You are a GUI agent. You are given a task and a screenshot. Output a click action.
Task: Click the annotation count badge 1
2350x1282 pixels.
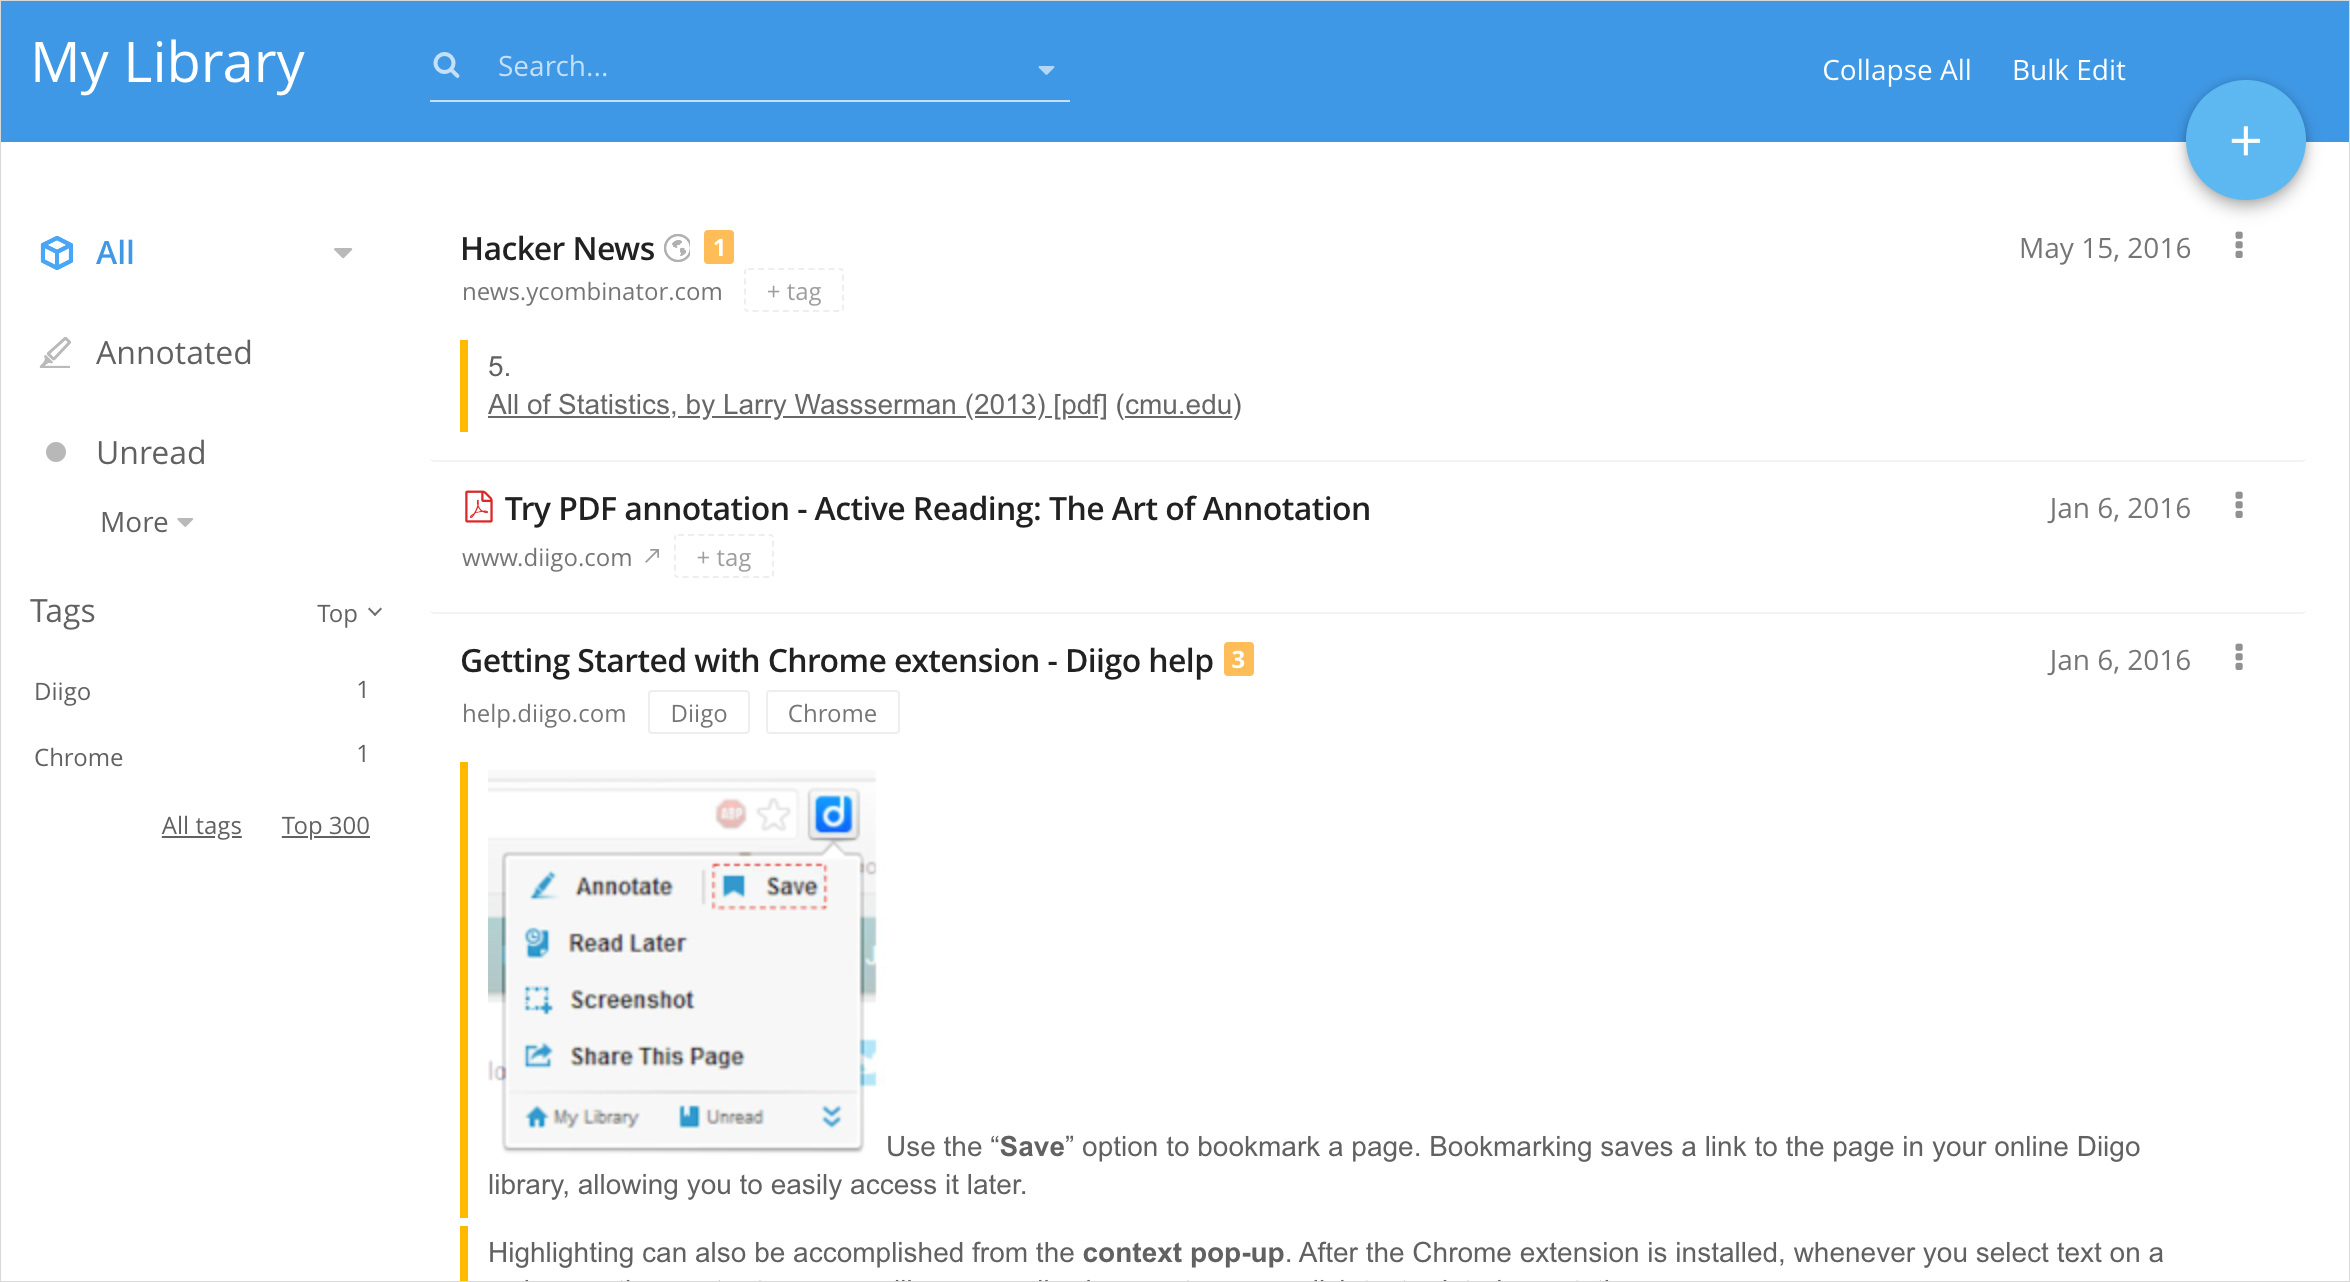click(x=718, y=247)
